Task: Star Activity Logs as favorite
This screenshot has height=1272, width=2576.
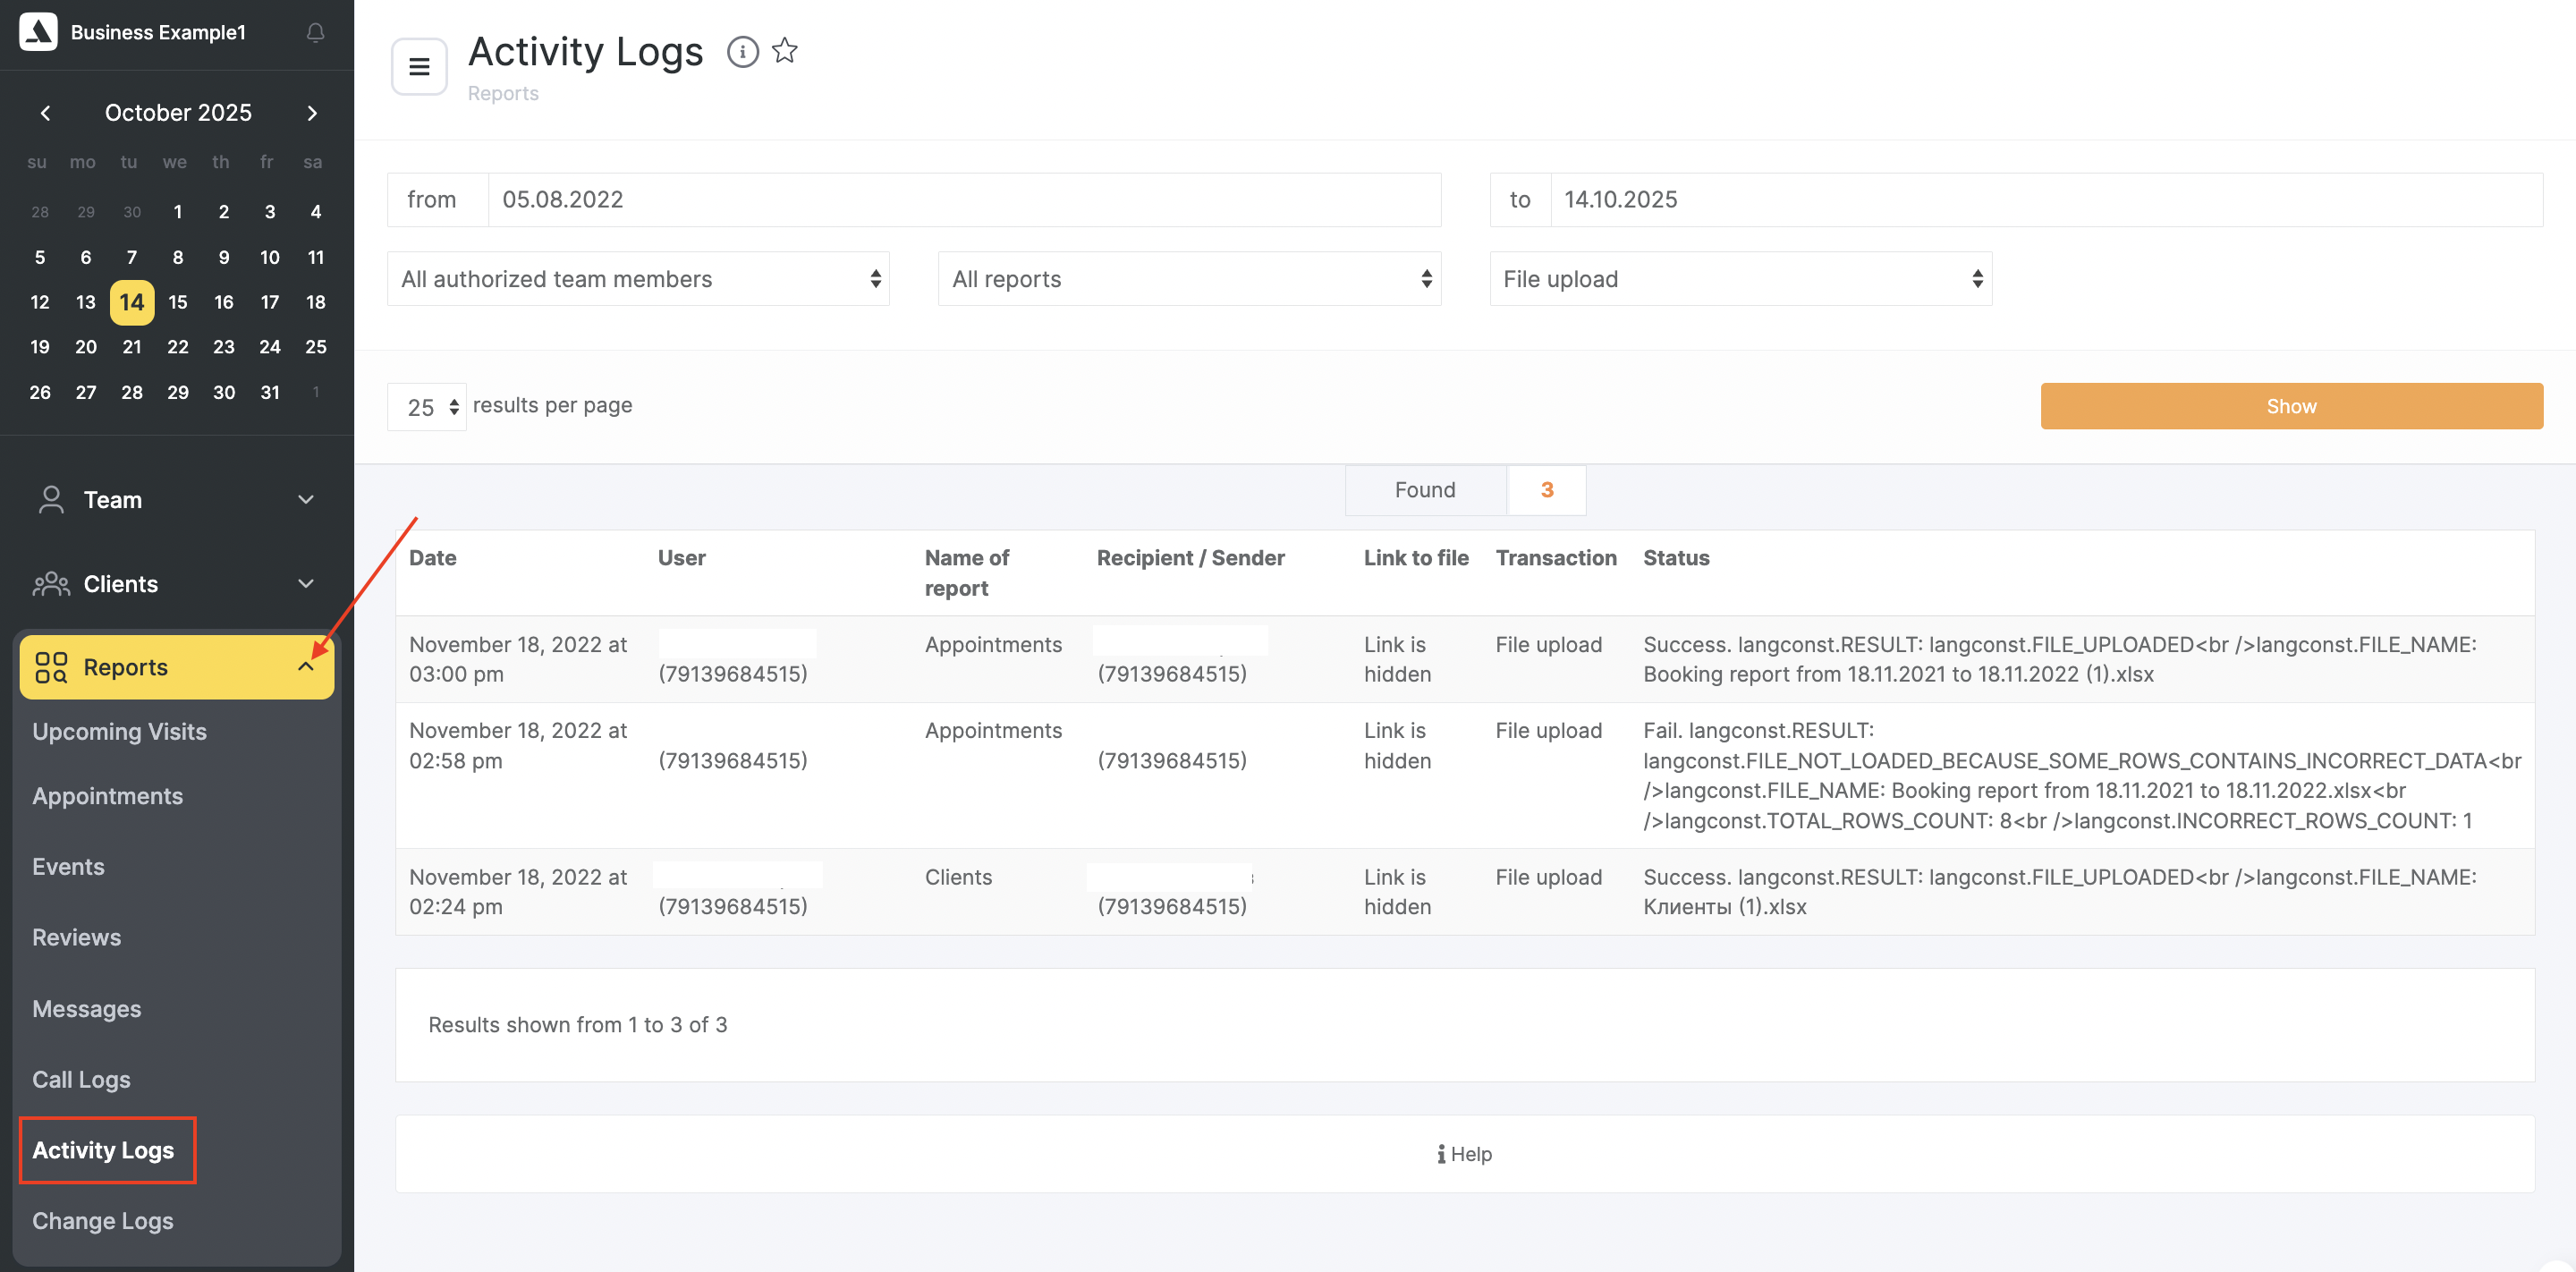Action: pyautogui.click(x=785, y=50)
